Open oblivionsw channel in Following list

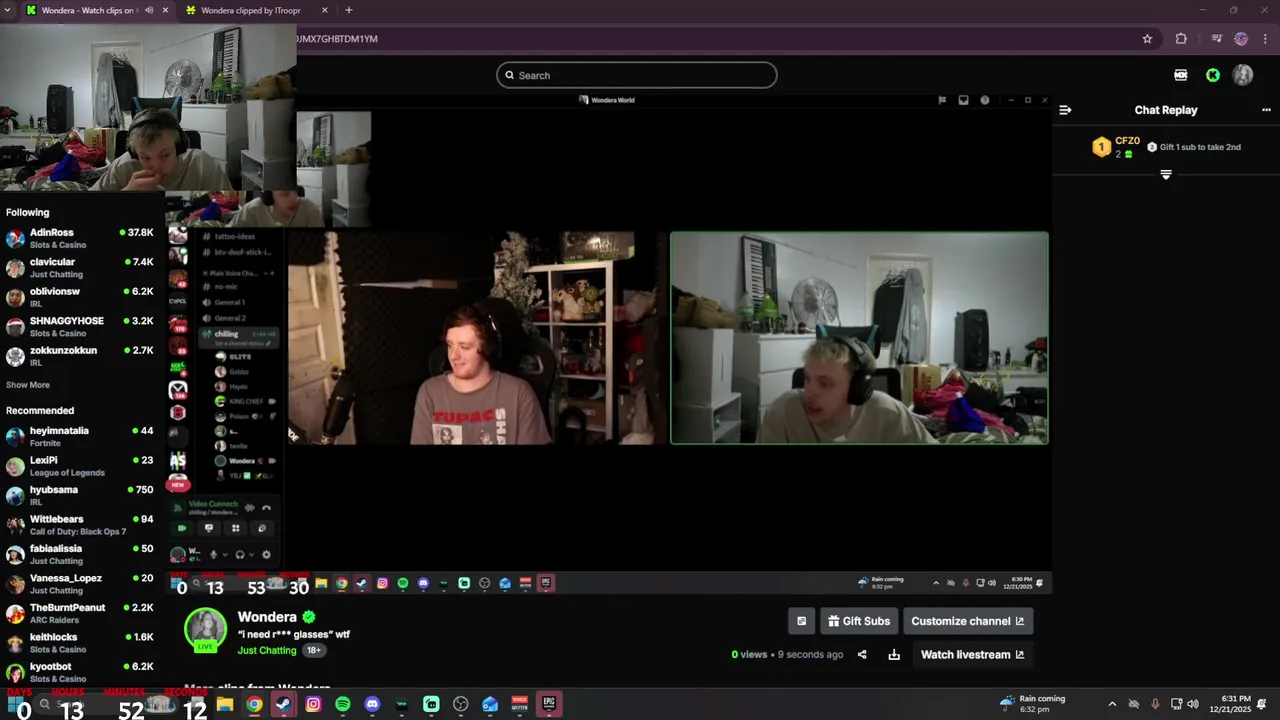(80, 297)
